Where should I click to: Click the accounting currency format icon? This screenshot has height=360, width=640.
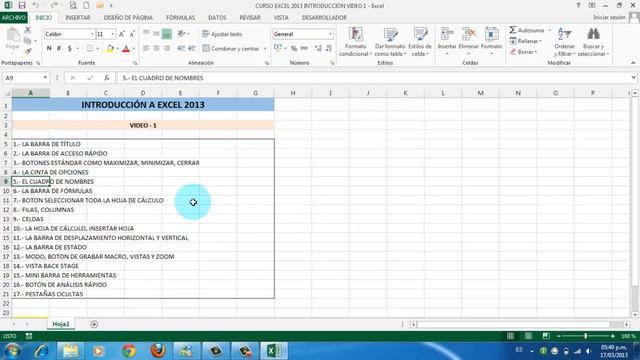click(x=278, y=49)
